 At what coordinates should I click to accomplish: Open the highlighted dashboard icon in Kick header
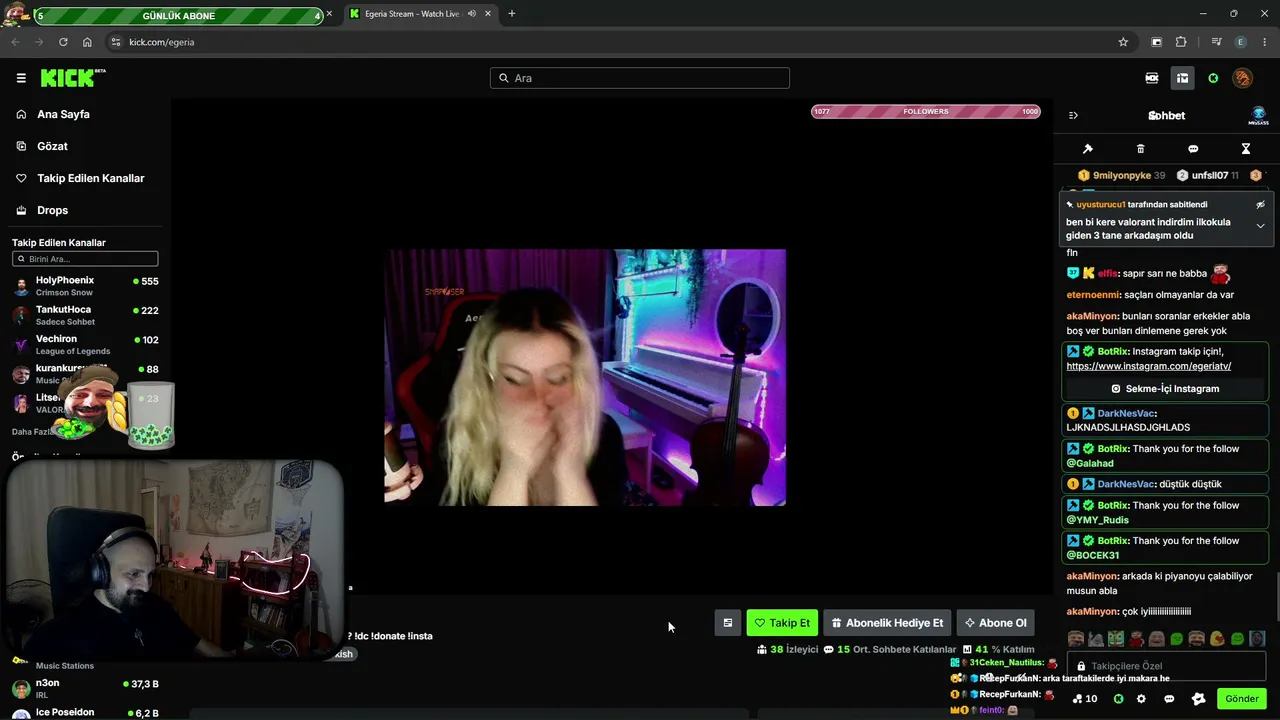[1182, 78]
